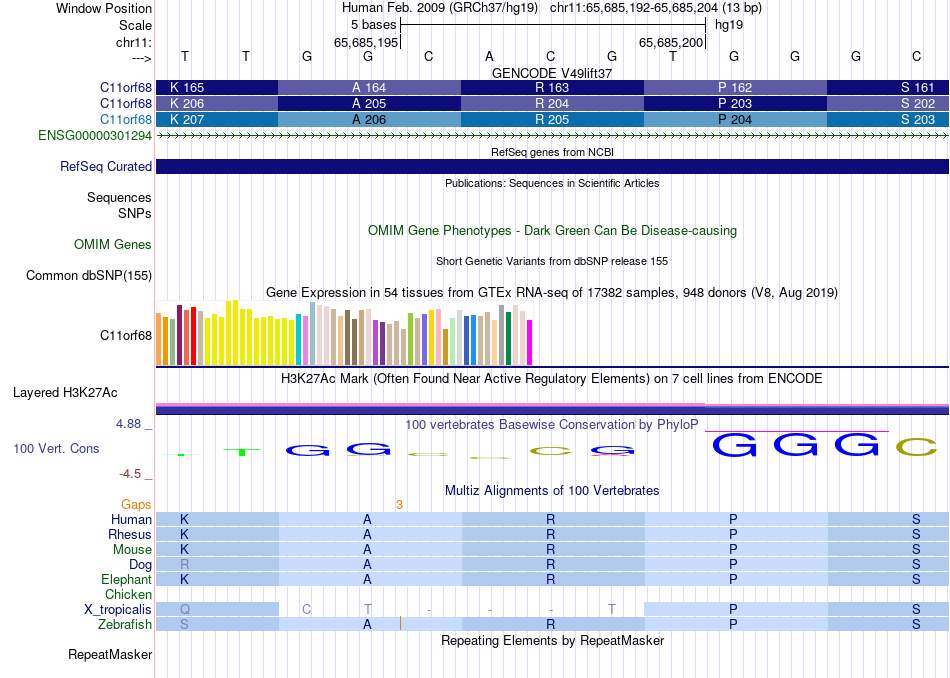
Task: Click the orange gap count 3
Action: (x=399, y=505)
